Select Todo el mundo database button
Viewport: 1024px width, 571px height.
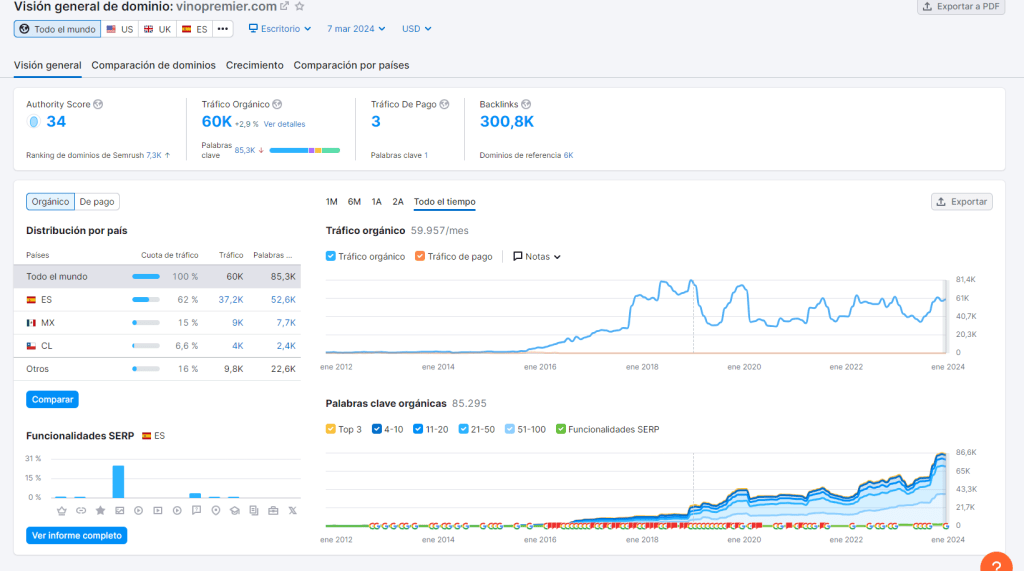57,29
